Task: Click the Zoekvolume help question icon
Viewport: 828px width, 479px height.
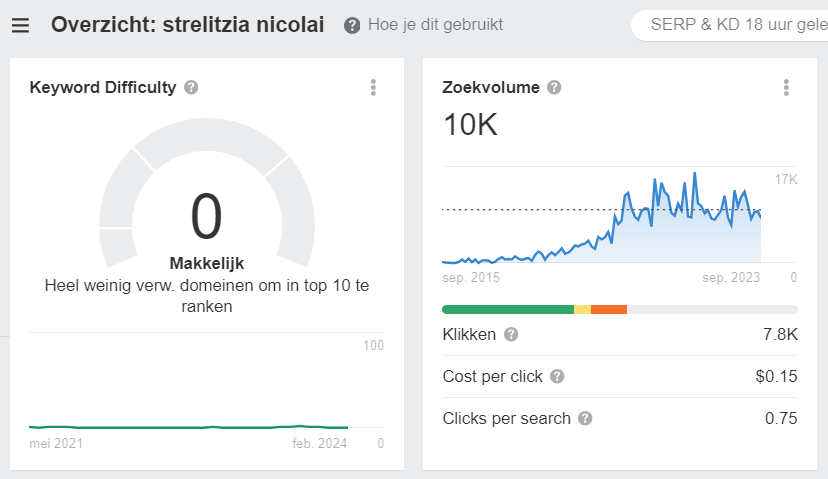Action: (x=554, y=87)
